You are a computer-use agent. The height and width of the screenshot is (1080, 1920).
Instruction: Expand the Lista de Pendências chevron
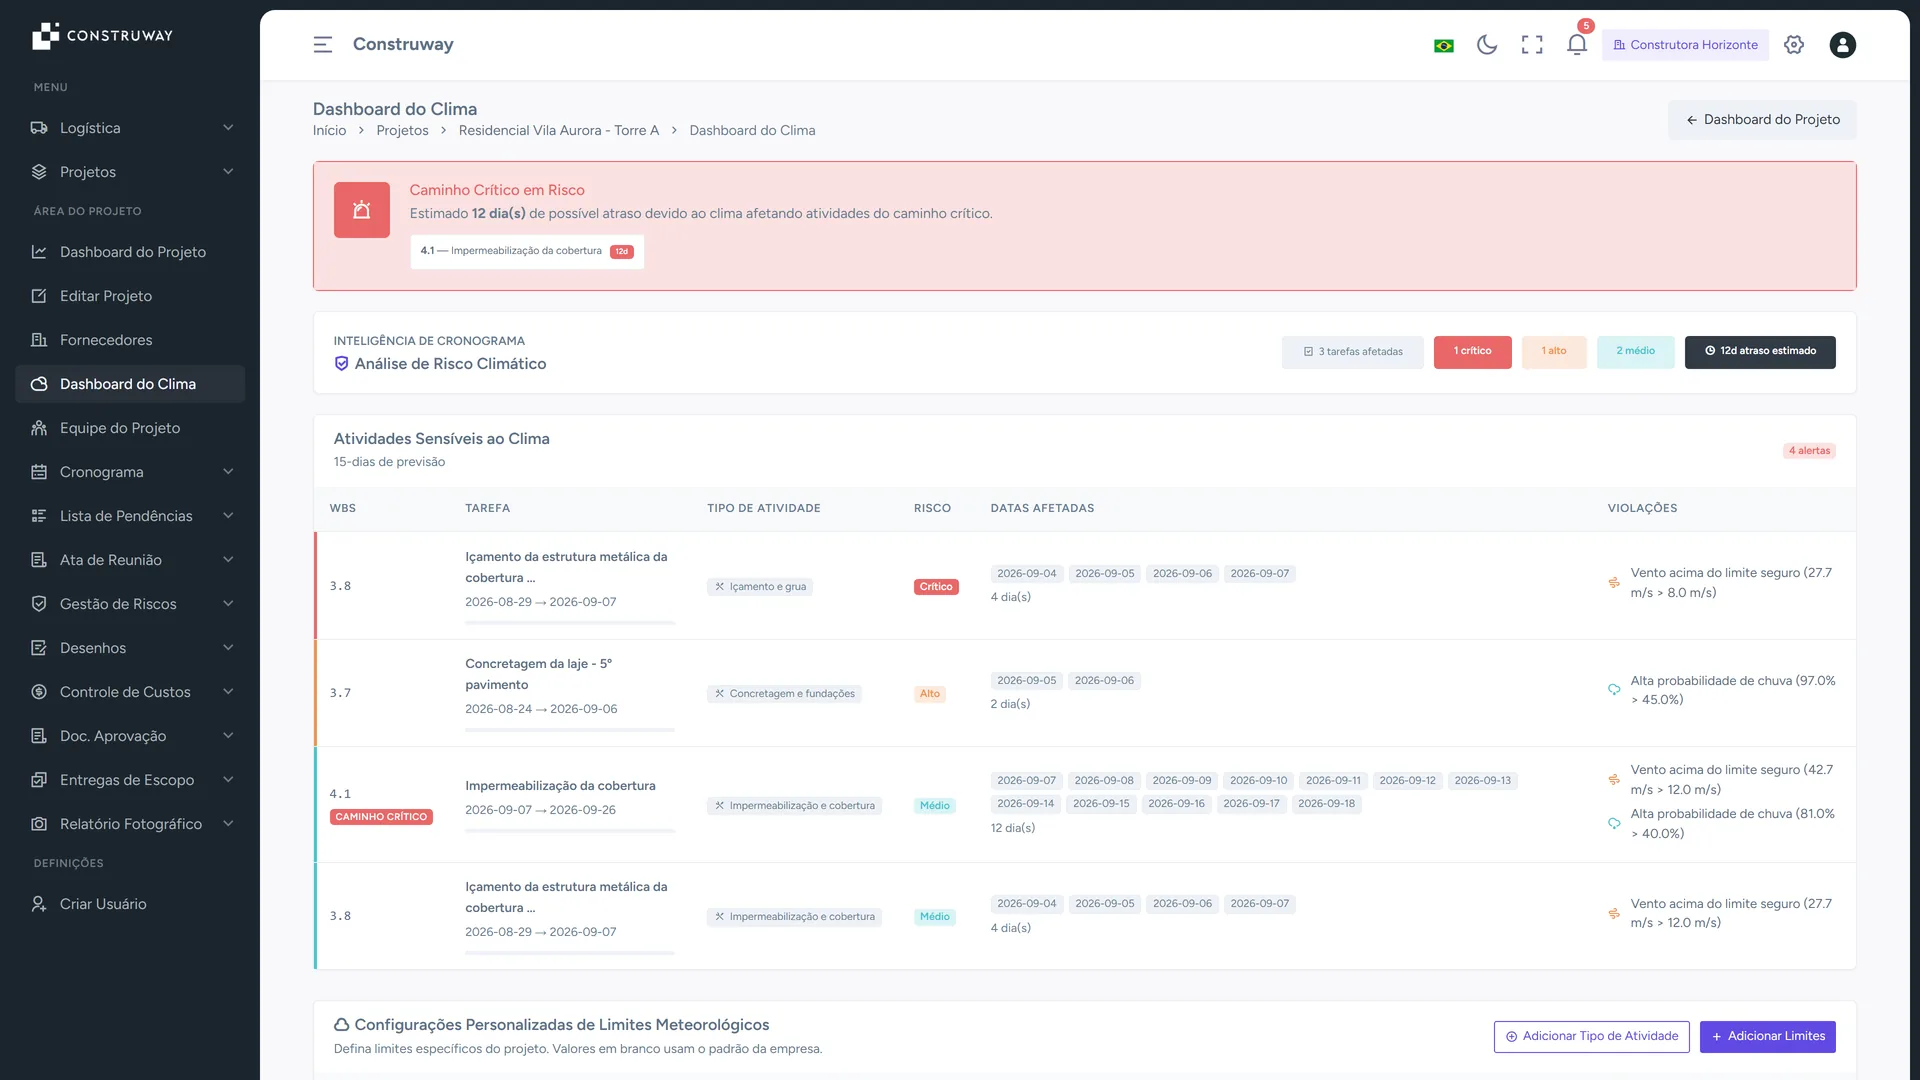pyautogui.click(x=228, y=516)
